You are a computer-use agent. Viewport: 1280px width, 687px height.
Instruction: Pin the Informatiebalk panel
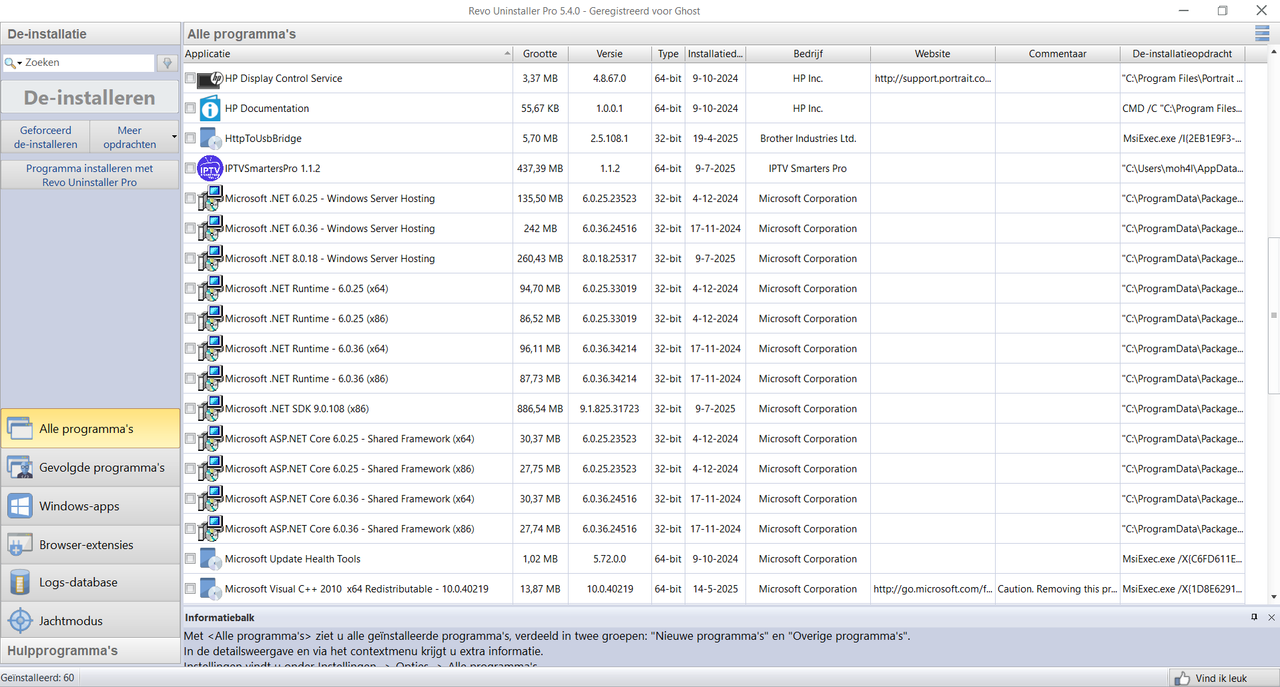(1254, 618)
